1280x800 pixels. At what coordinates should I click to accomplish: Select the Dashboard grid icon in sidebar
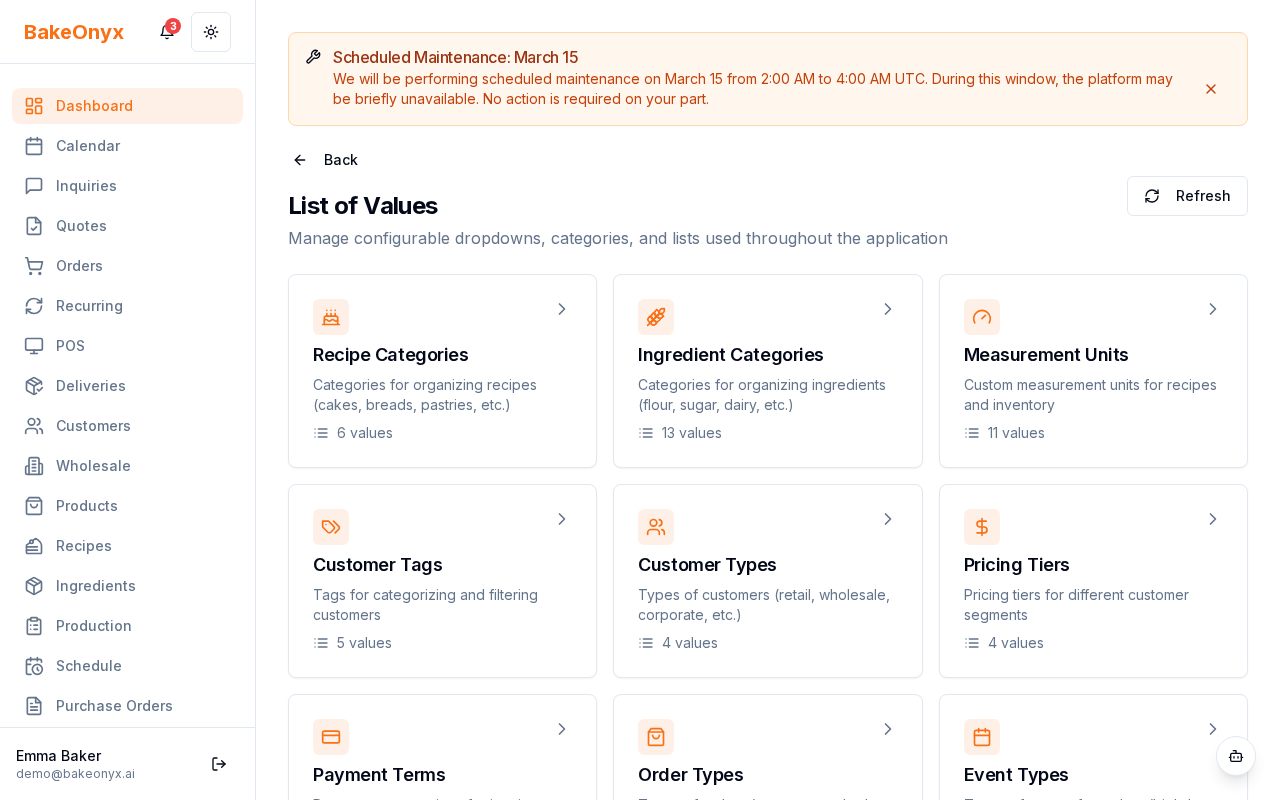click(34, 106)
